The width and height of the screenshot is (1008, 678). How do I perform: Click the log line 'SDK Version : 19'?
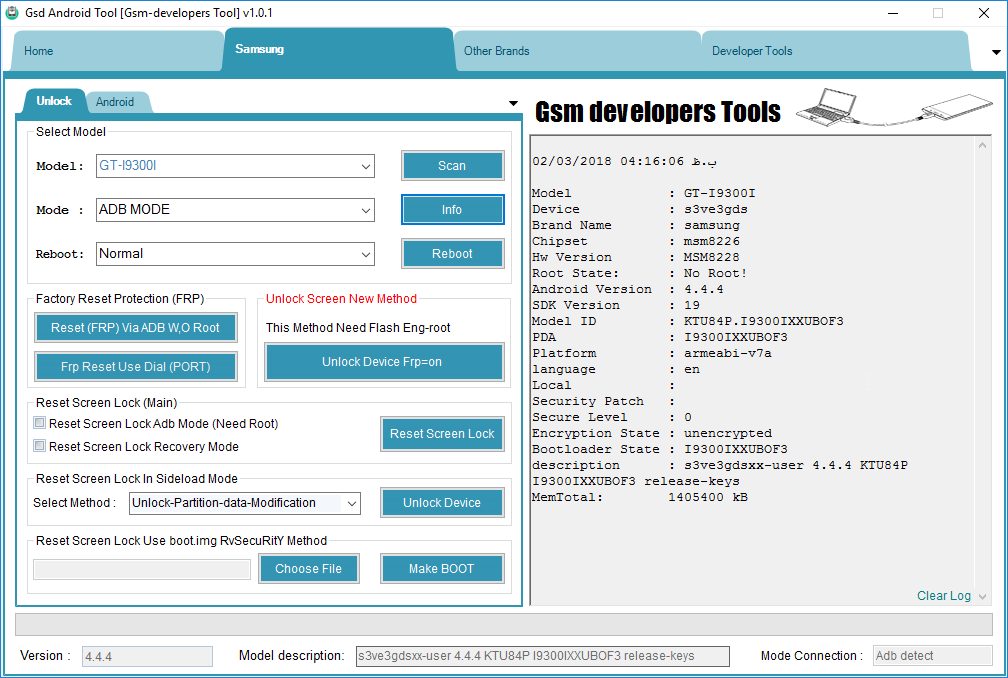(x=616, y=305)
